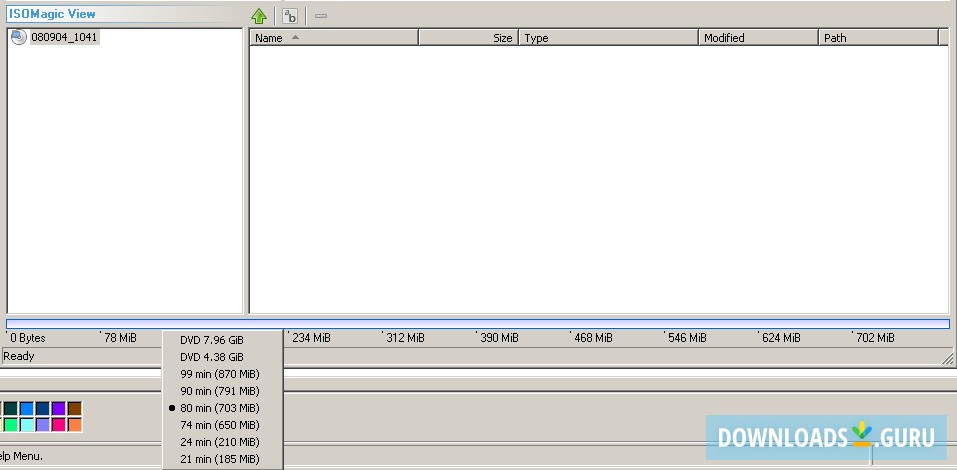Pick the purple color swatch
957x470 pixels.
59,408
